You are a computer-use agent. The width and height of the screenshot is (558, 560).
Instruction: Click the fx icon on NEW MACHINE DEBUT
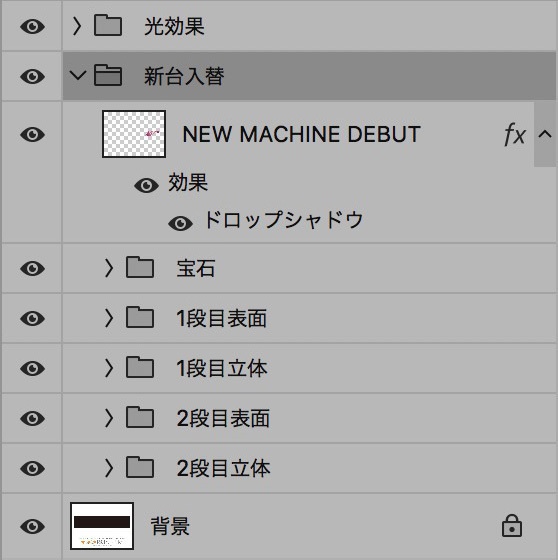pyautogui.click(x=515, y=134)
